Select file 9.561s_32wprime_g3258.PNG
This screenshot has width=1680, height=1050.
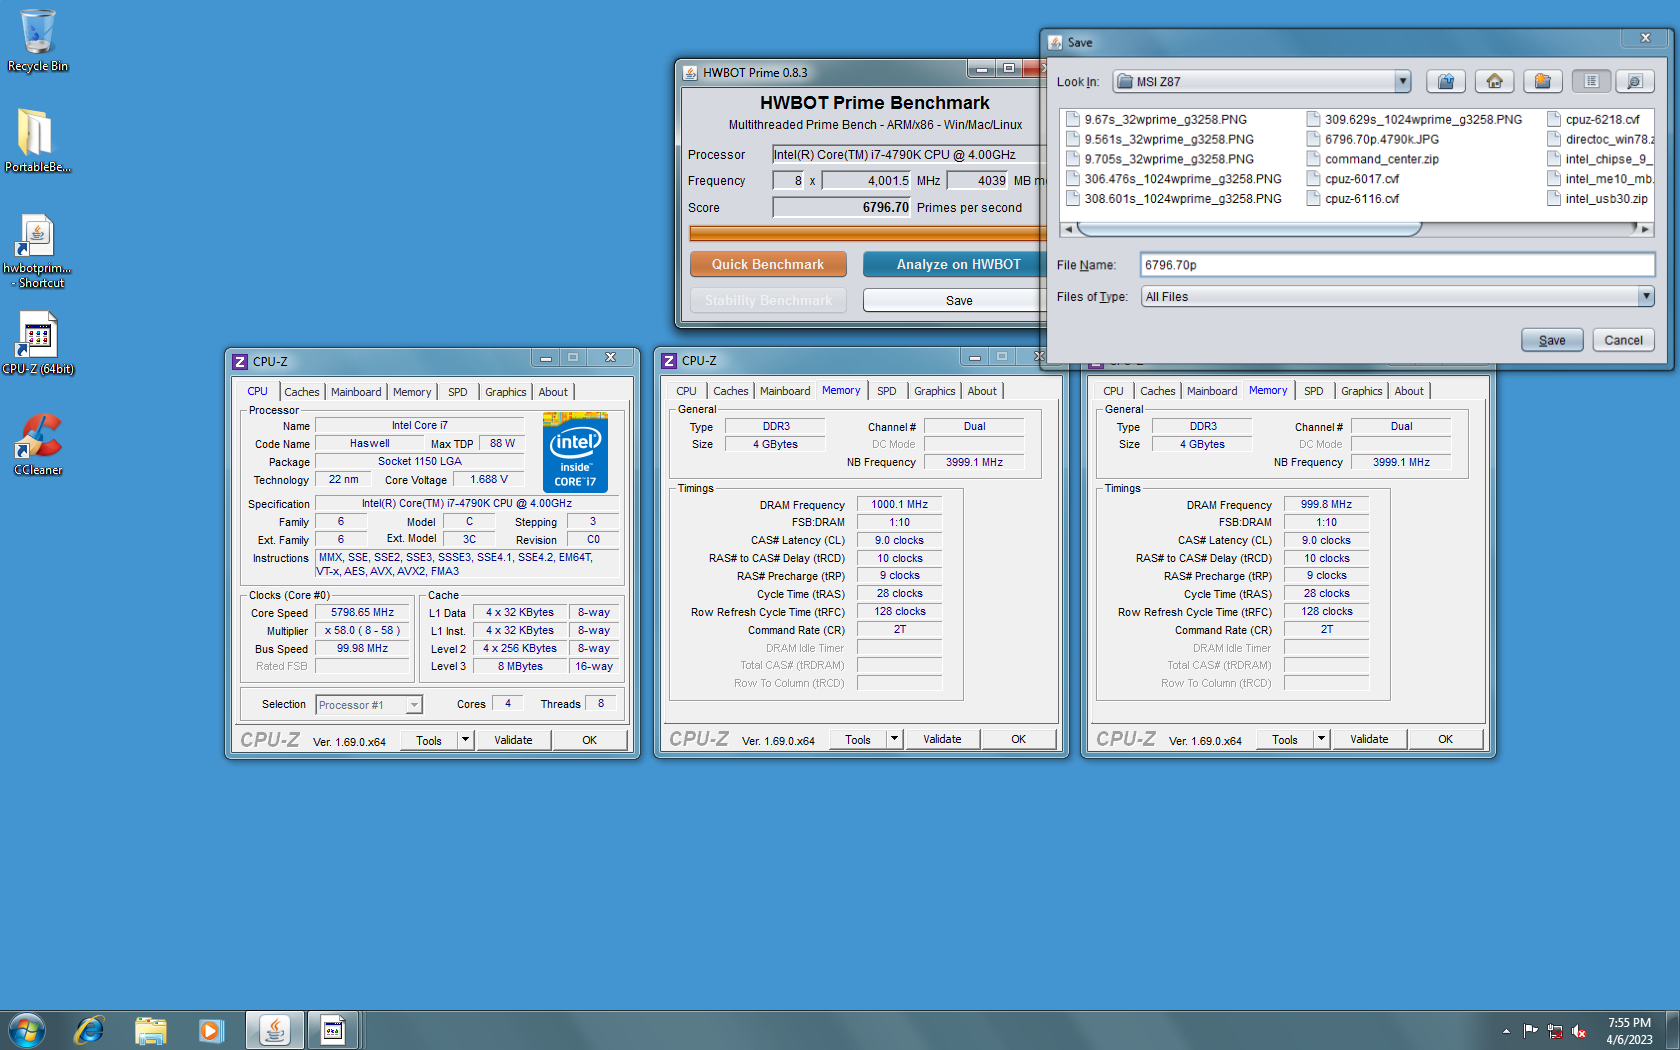[1160, 139]
